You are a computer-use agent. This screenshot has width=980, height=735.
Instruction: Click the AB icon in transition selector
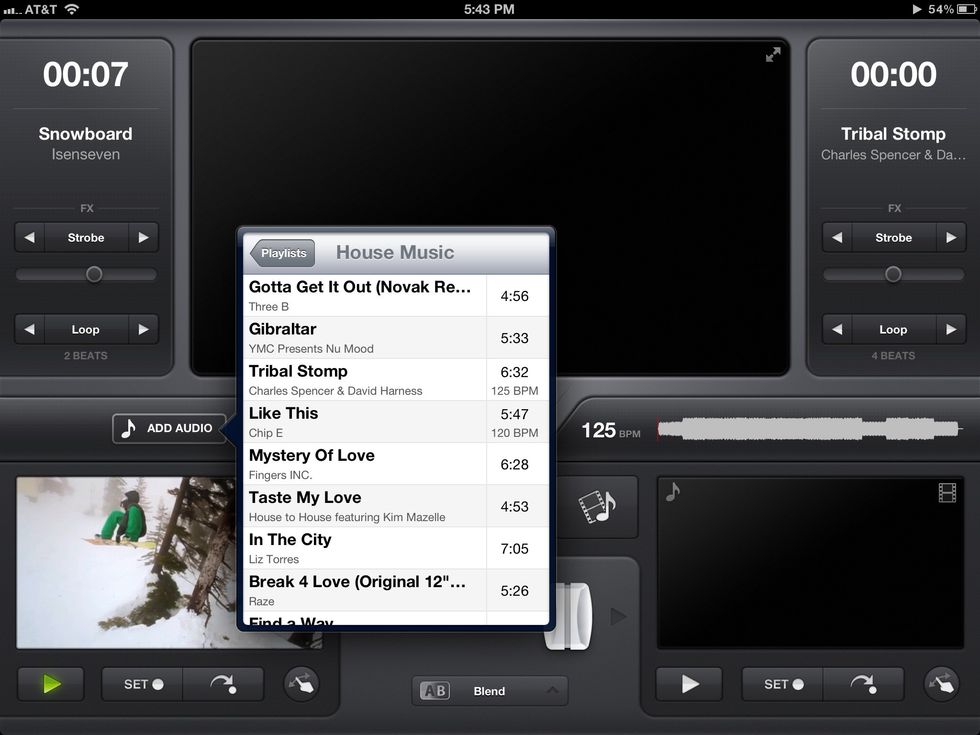point(435,691)
